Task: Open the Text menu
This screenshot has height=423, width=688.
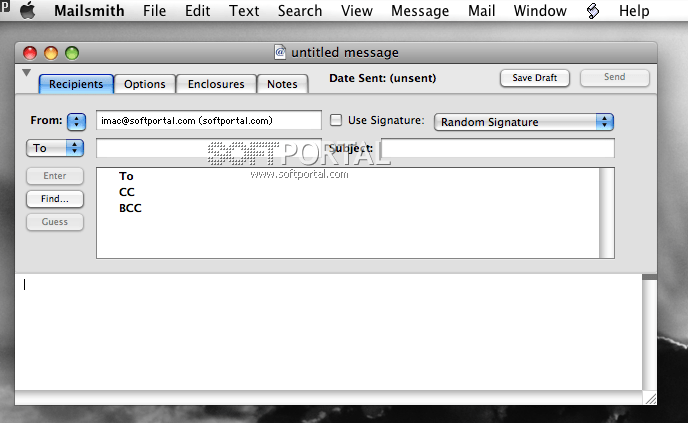Action: [244, 11]
